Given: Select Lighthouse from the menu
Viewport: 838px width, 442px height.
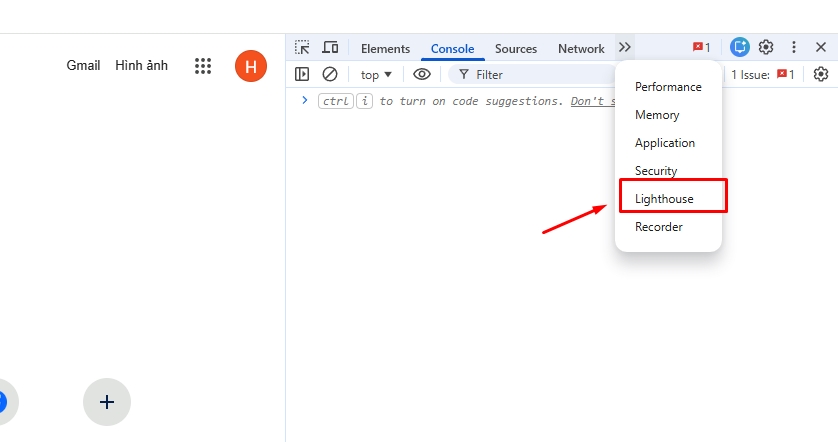Looking at the screenshot, I should [668, 199].
